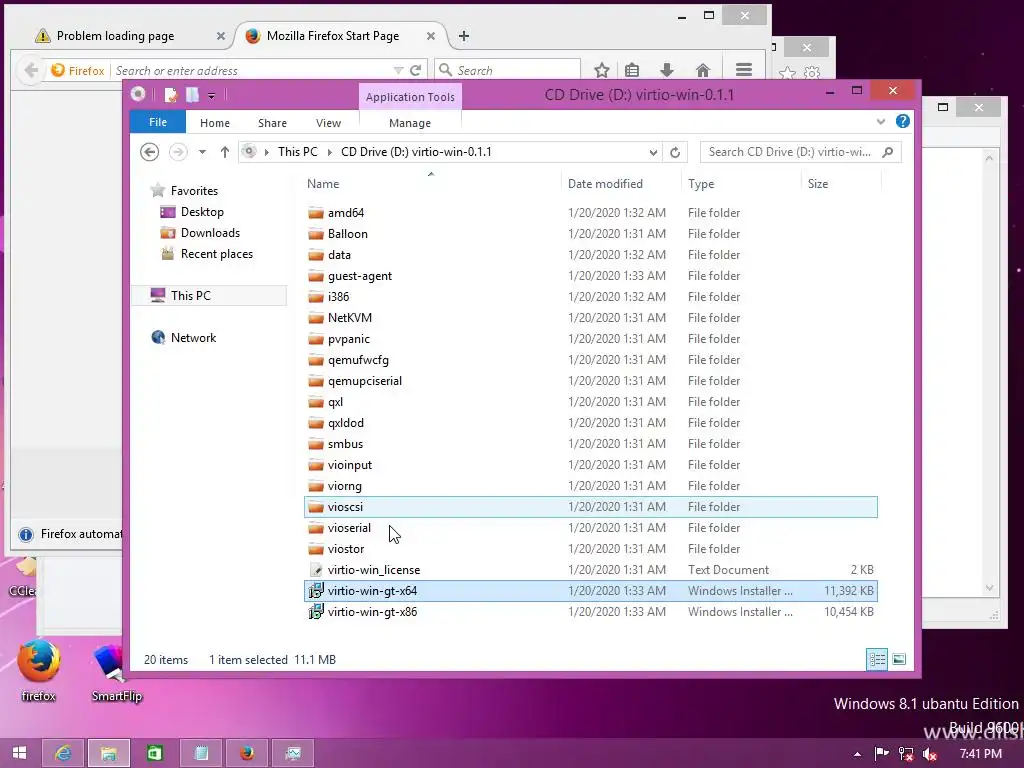Open Firefox address bar history dropdown

[x=398, y=70]
